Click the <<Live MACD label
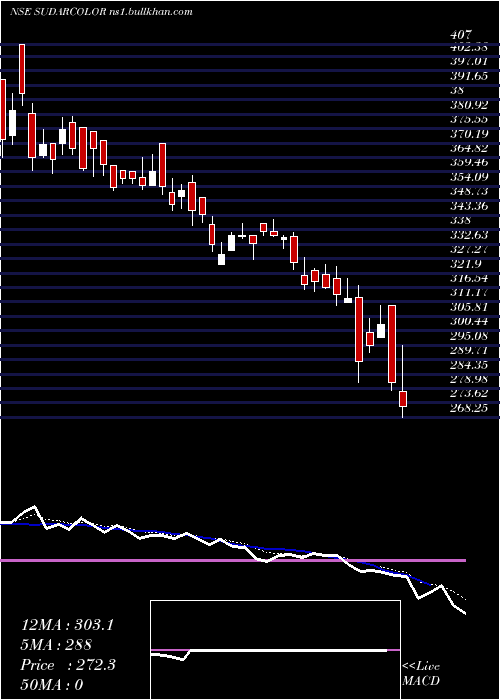This screenshot has height=700, width=500. pyautogui.click(x=421, y=674)
